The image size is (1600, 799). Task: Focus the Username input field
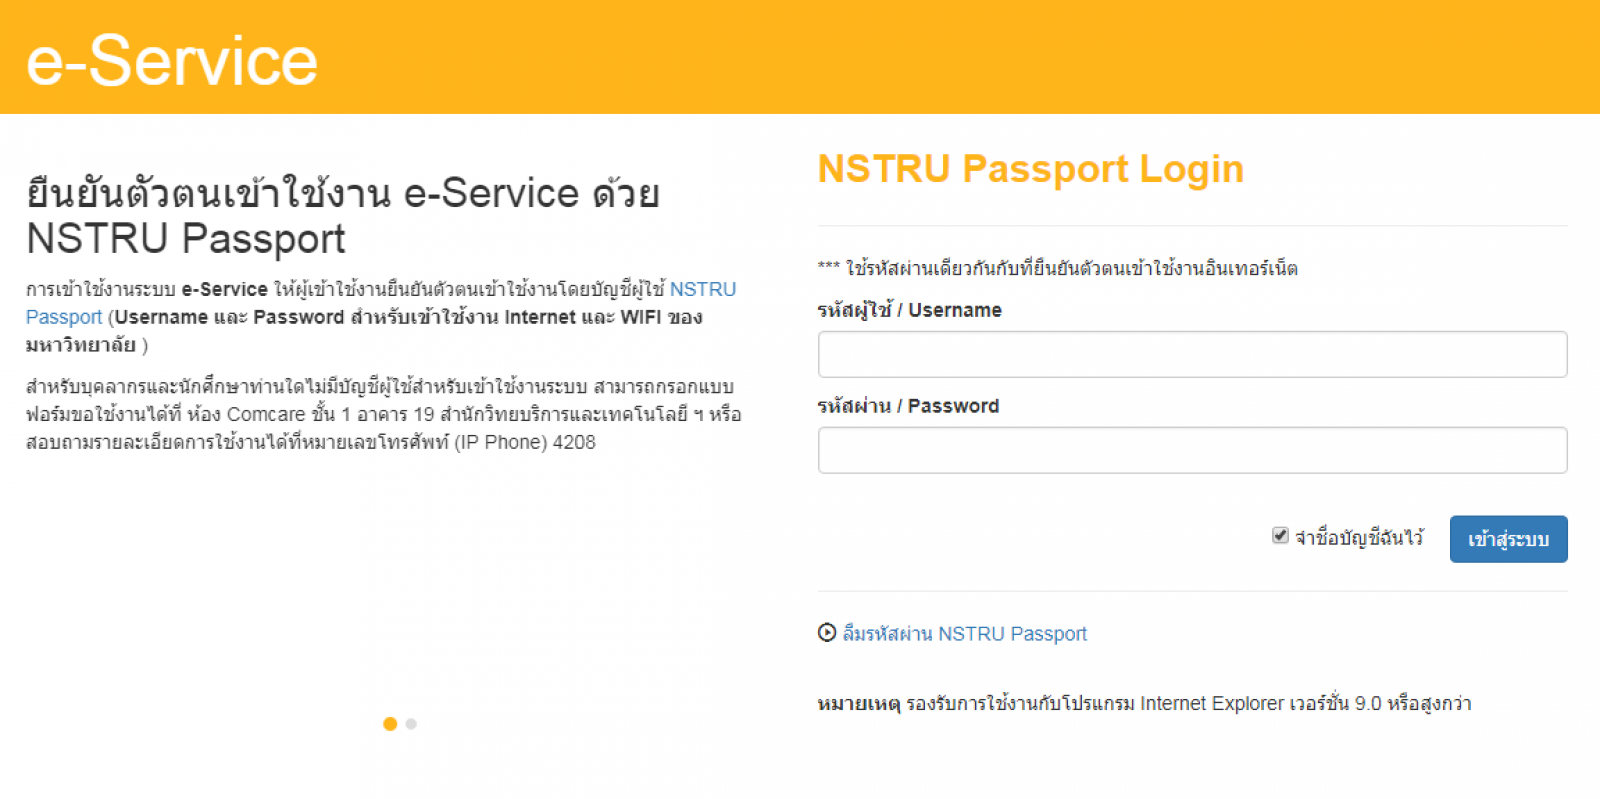point(1192,354)
